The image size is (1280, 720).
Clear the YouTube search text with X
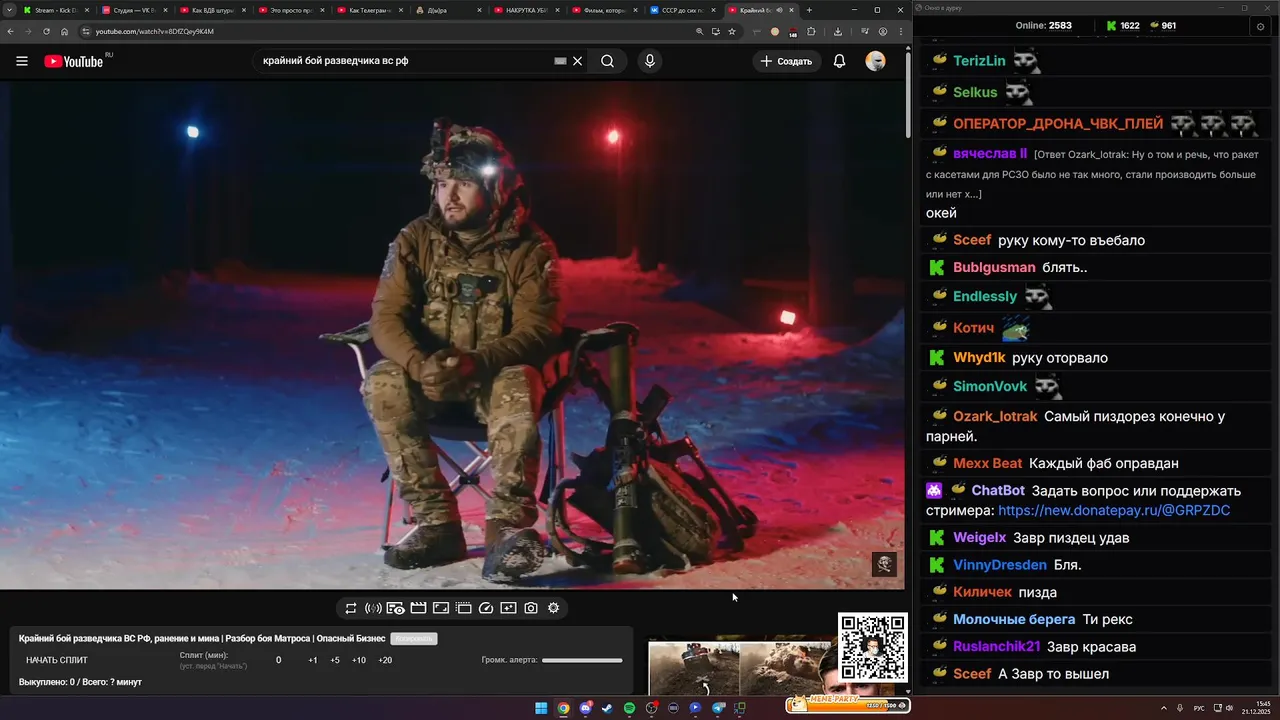pyautogui.click(x=577, y=61)
